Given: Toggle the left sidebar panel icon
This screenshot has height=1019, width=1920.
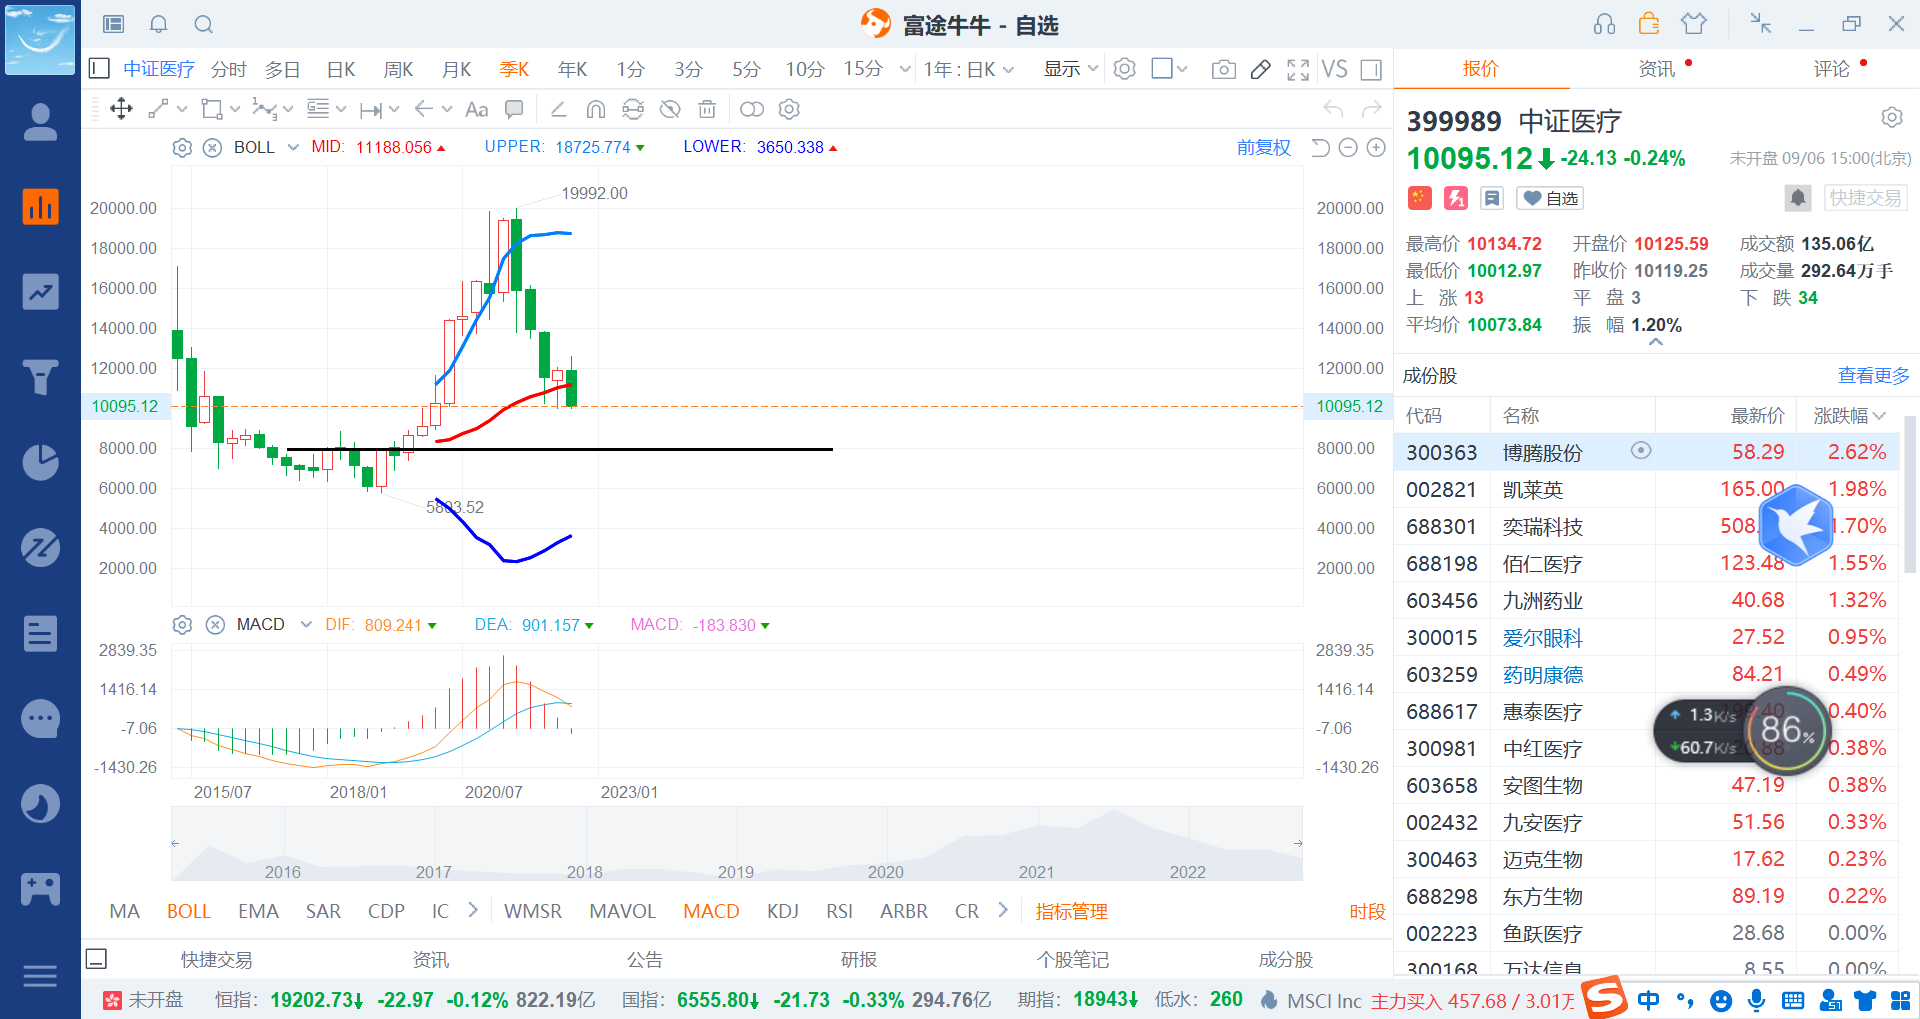Looking at the screenshot, I should (x=114, y=24).
